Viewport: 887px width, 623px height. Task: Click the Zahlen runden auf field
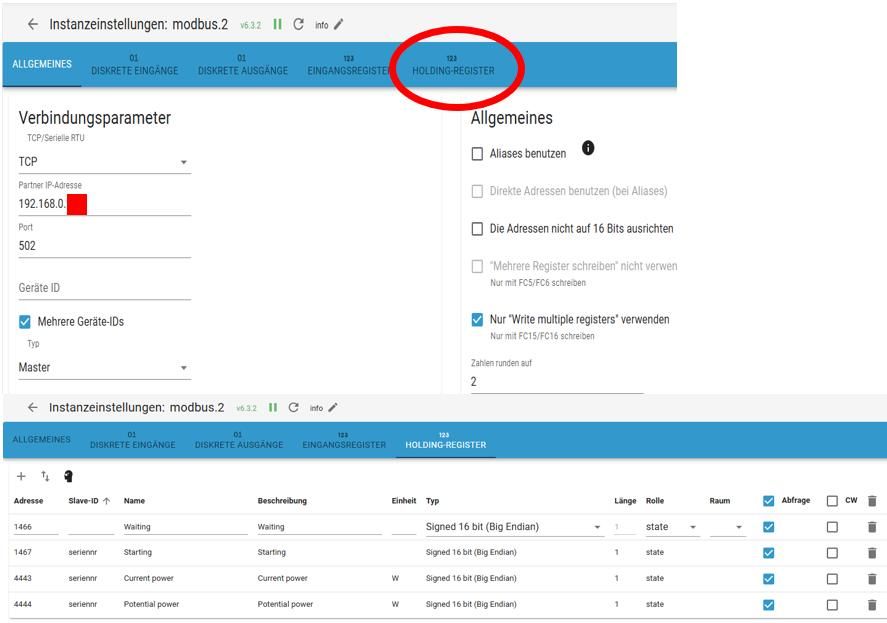557,382
